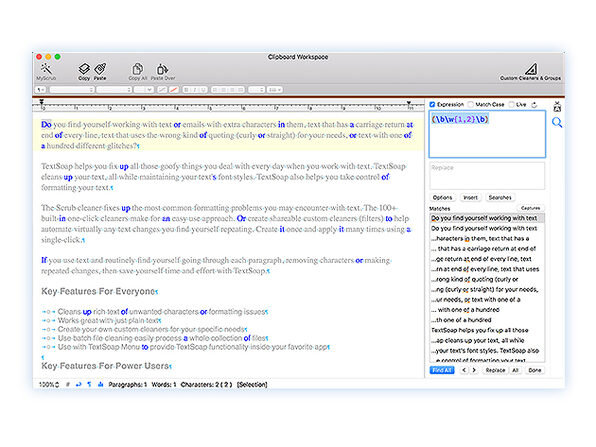Image resolution: width=596 pixels, height=447 pixels.
Task: Click 'Paragraphs: 1' in status bar
Action: click(x=127, y=385)
